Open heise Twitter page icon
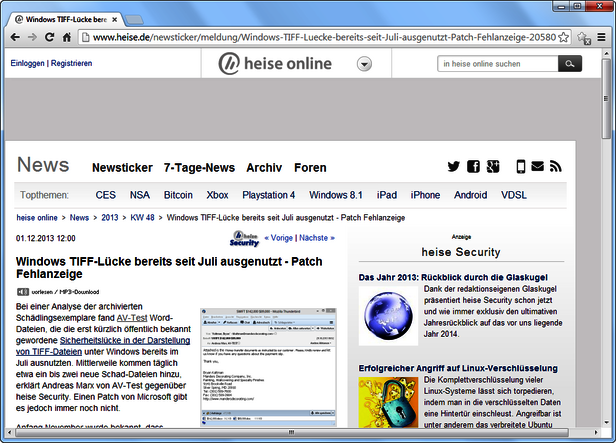The height and width of the screenshot is (443, 616). (454, 167)
